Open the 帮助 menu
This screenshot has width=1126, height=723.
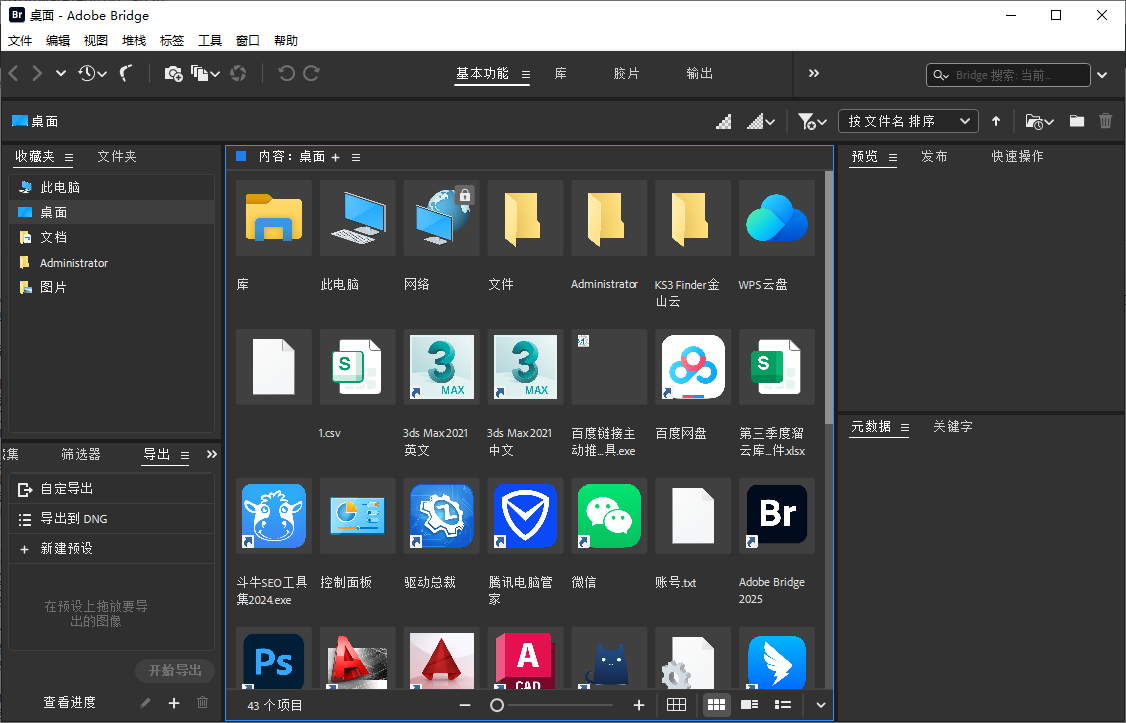point(286,40)
